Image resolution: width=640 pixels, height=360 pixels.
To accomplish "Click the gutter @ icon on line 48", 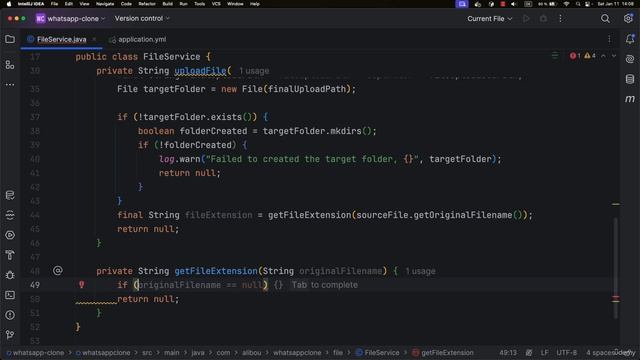I will [x=58, y=270].
